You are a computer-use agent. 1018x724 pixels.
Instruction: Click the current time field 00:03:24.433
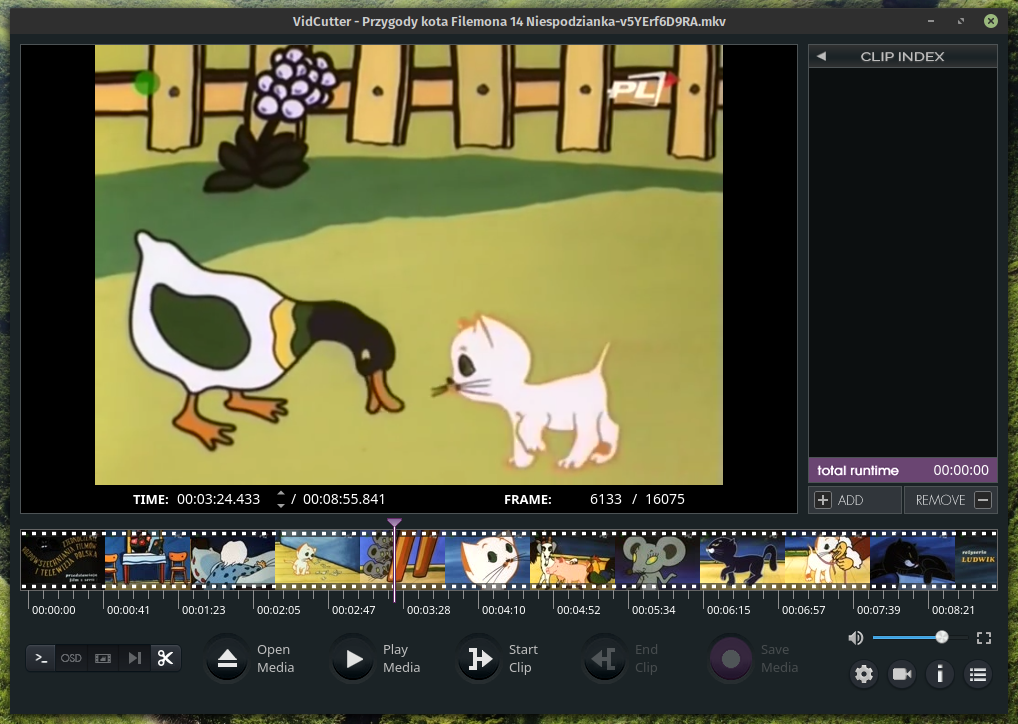tap(218, 499)
